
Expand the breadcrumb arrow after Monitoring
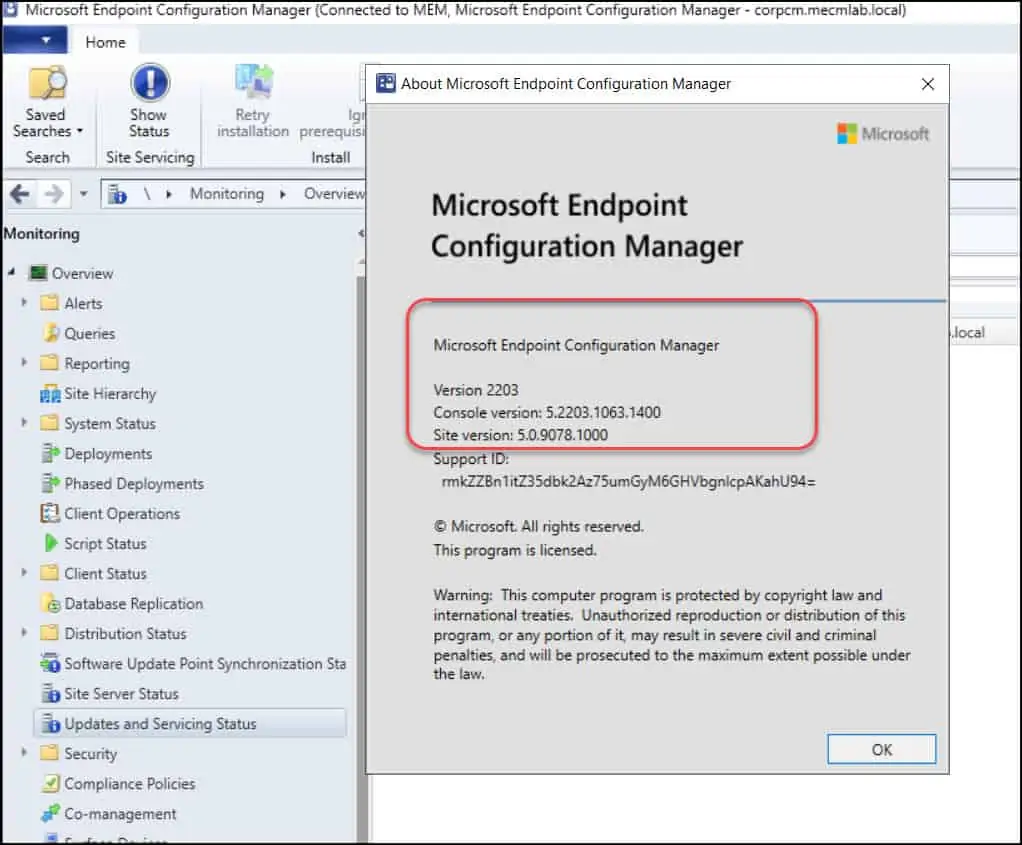[x=283, y=194]
